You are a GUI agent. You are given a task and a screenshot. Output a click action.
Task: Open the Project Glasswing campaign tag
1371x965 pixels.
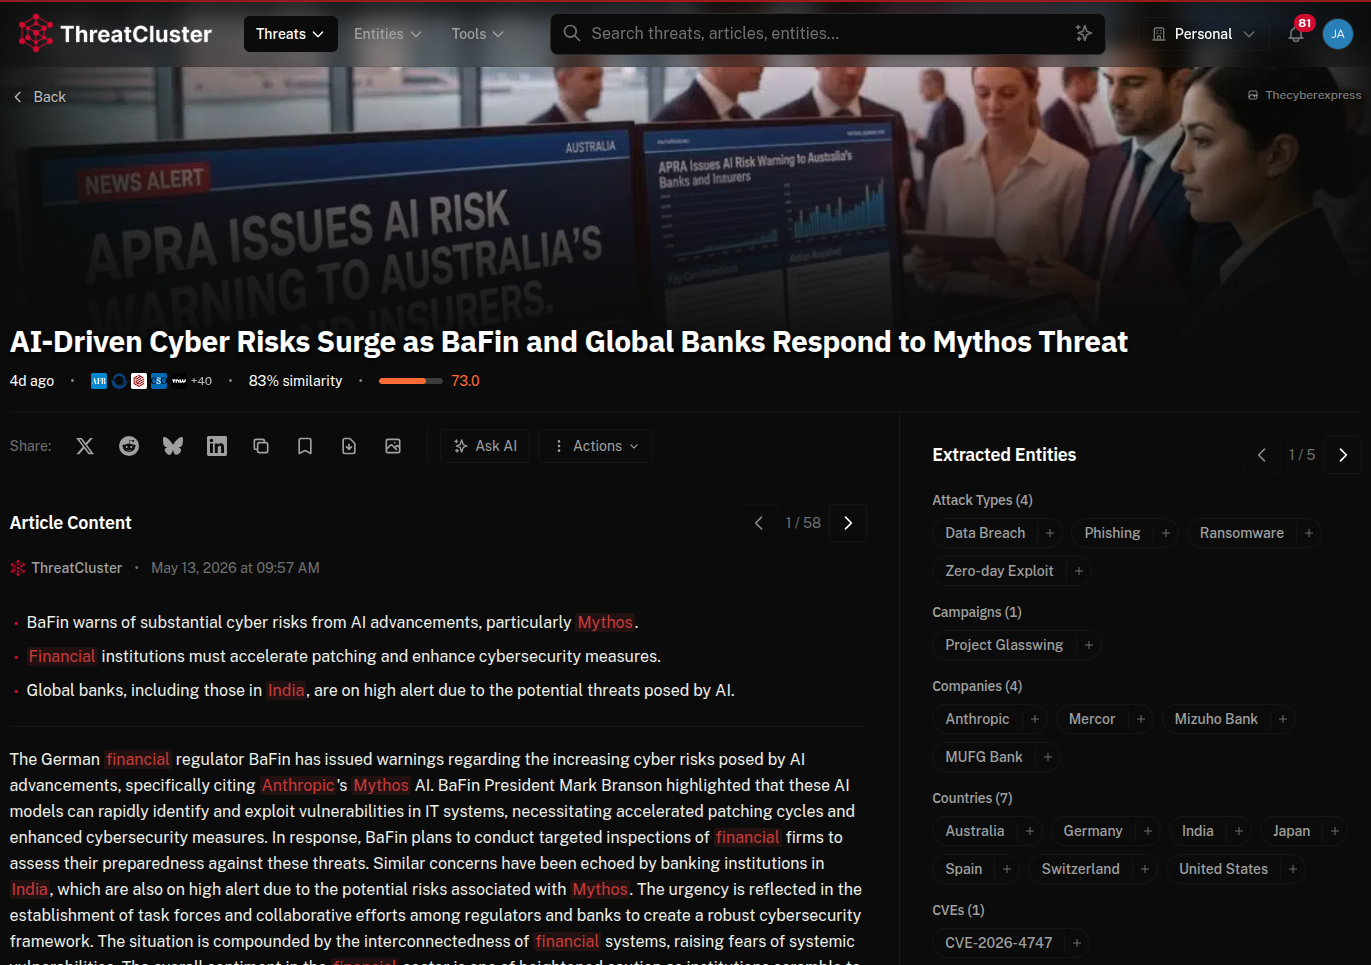(1004, 645)
